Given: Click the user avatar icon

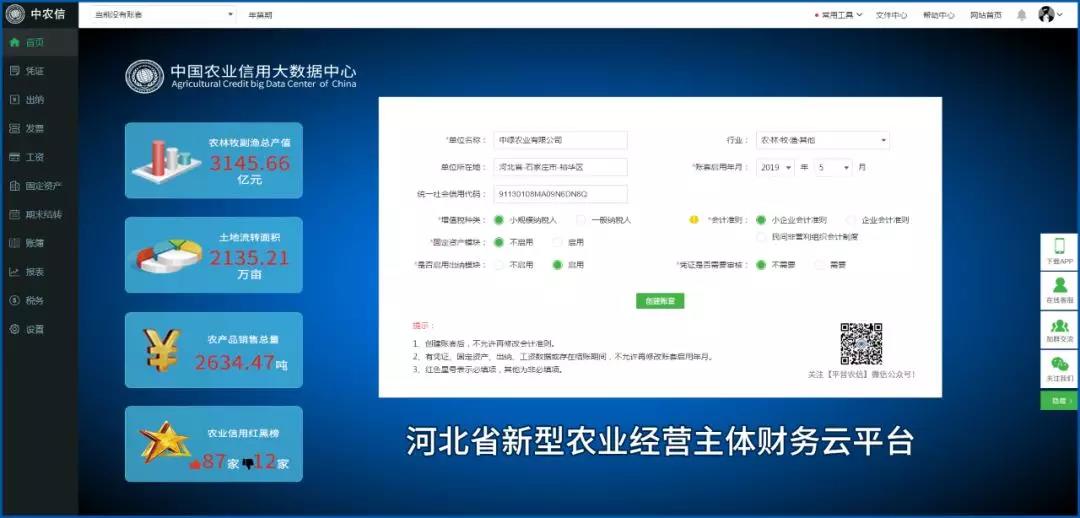Looking at the screenshot, I should click(x=1047, y=15).
